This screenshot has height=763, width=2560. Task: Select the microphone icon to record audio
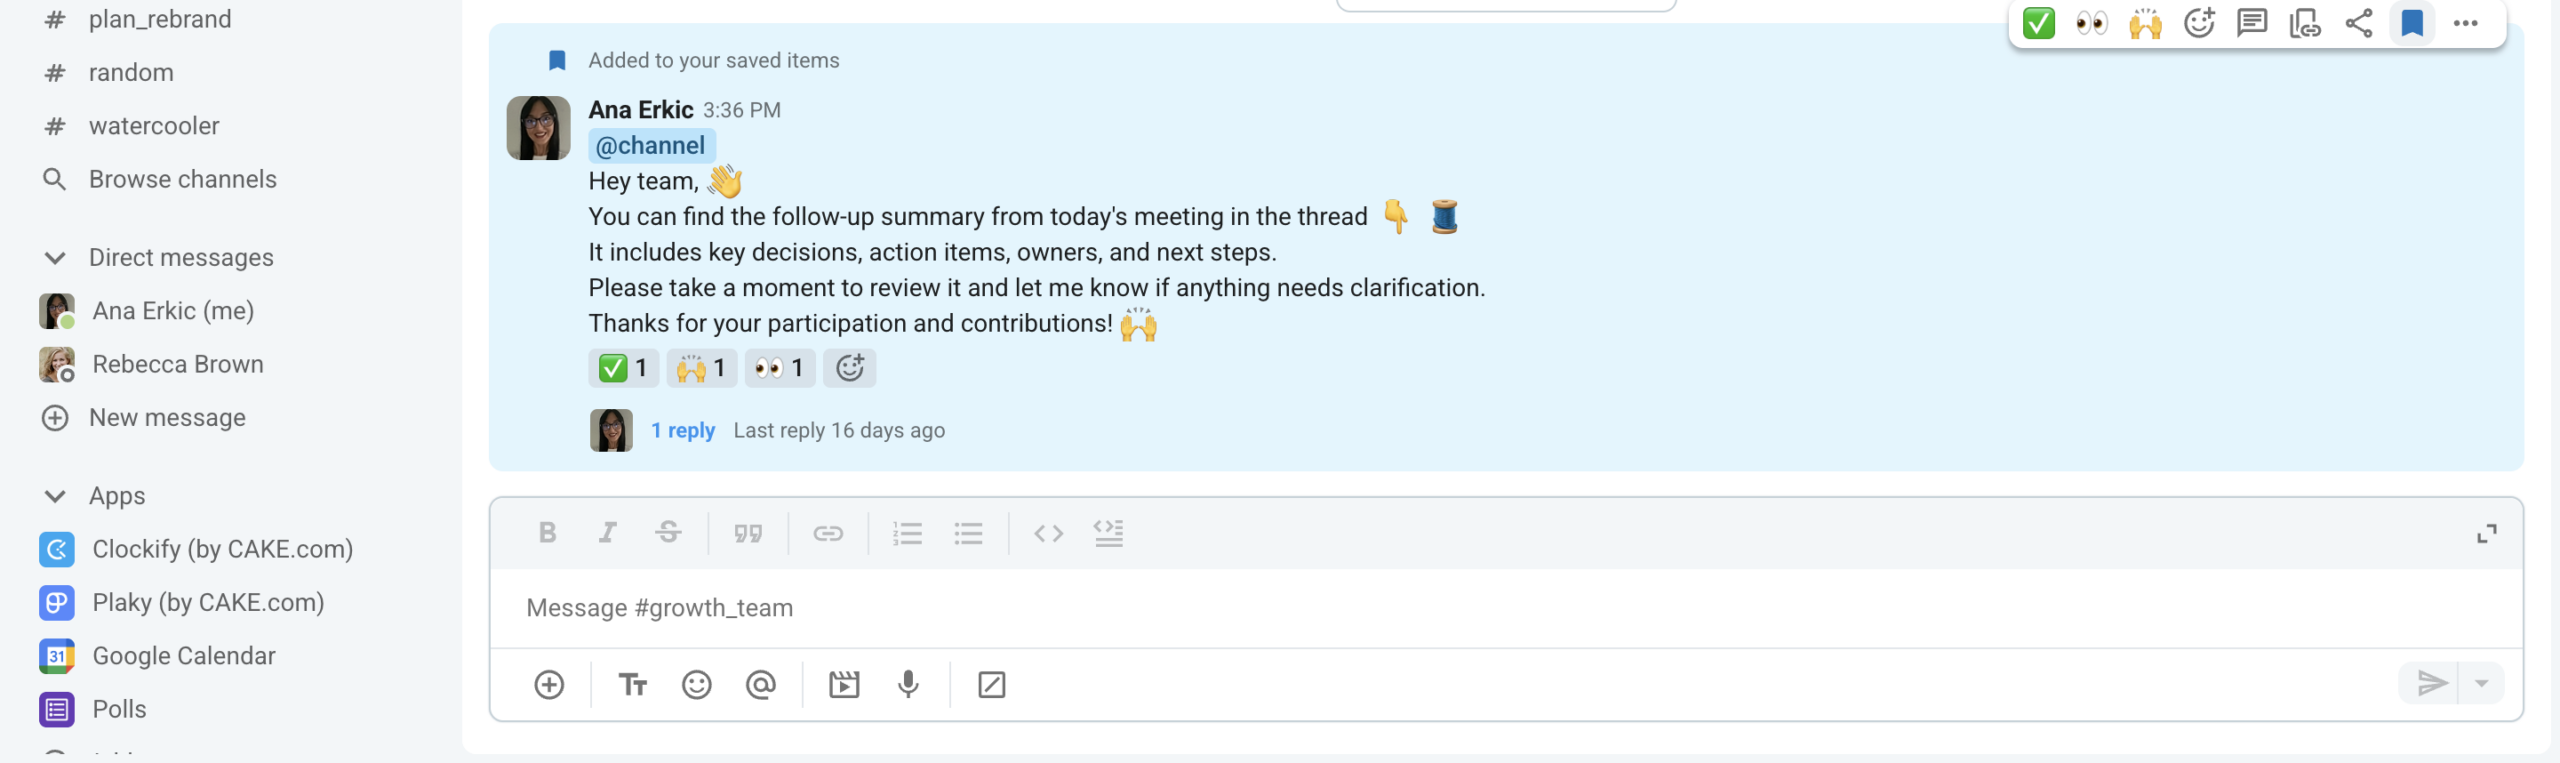[907, 684]
